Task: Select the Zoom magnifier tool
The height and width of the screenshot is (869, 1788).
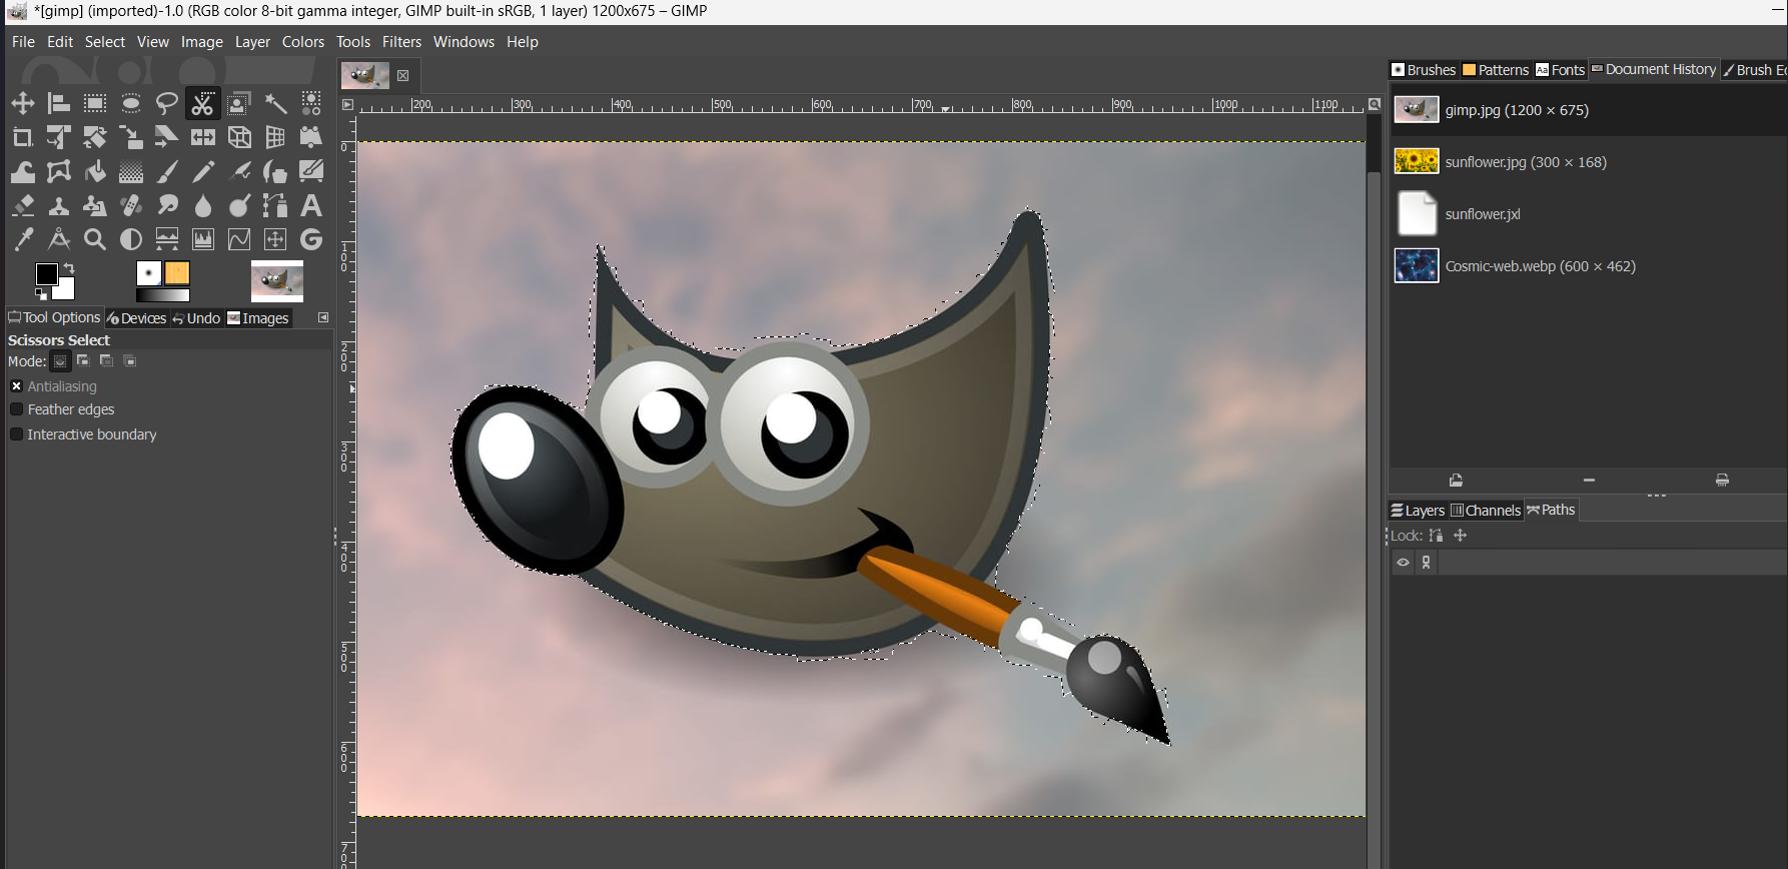Action: 95,239
